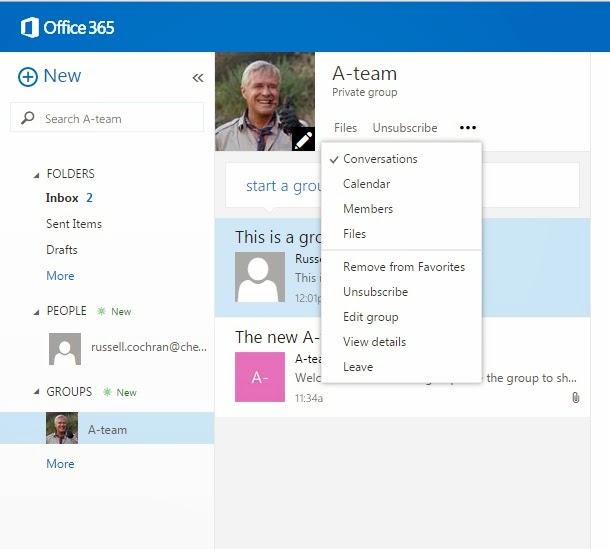Click the grey avatar in group conversation
610x549 pixels.
260,277
